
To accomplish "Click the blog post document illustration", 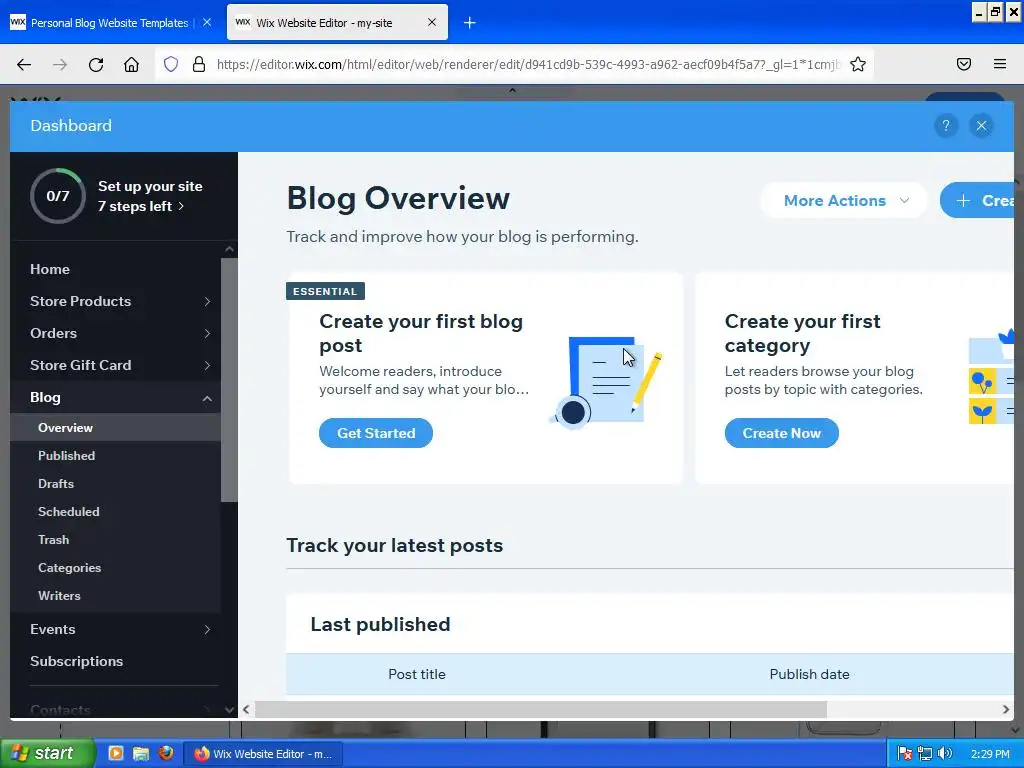I will pos(605,382).
